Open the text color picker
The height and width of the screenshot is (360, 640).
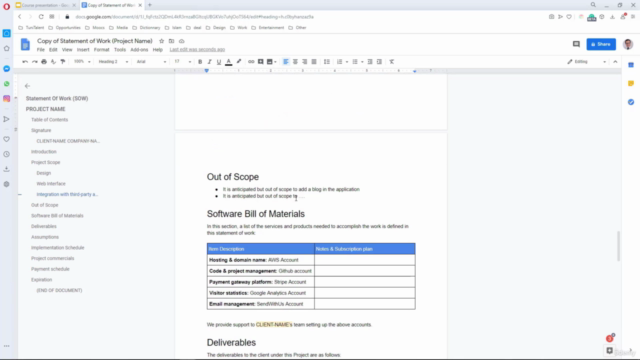[229, 62]
